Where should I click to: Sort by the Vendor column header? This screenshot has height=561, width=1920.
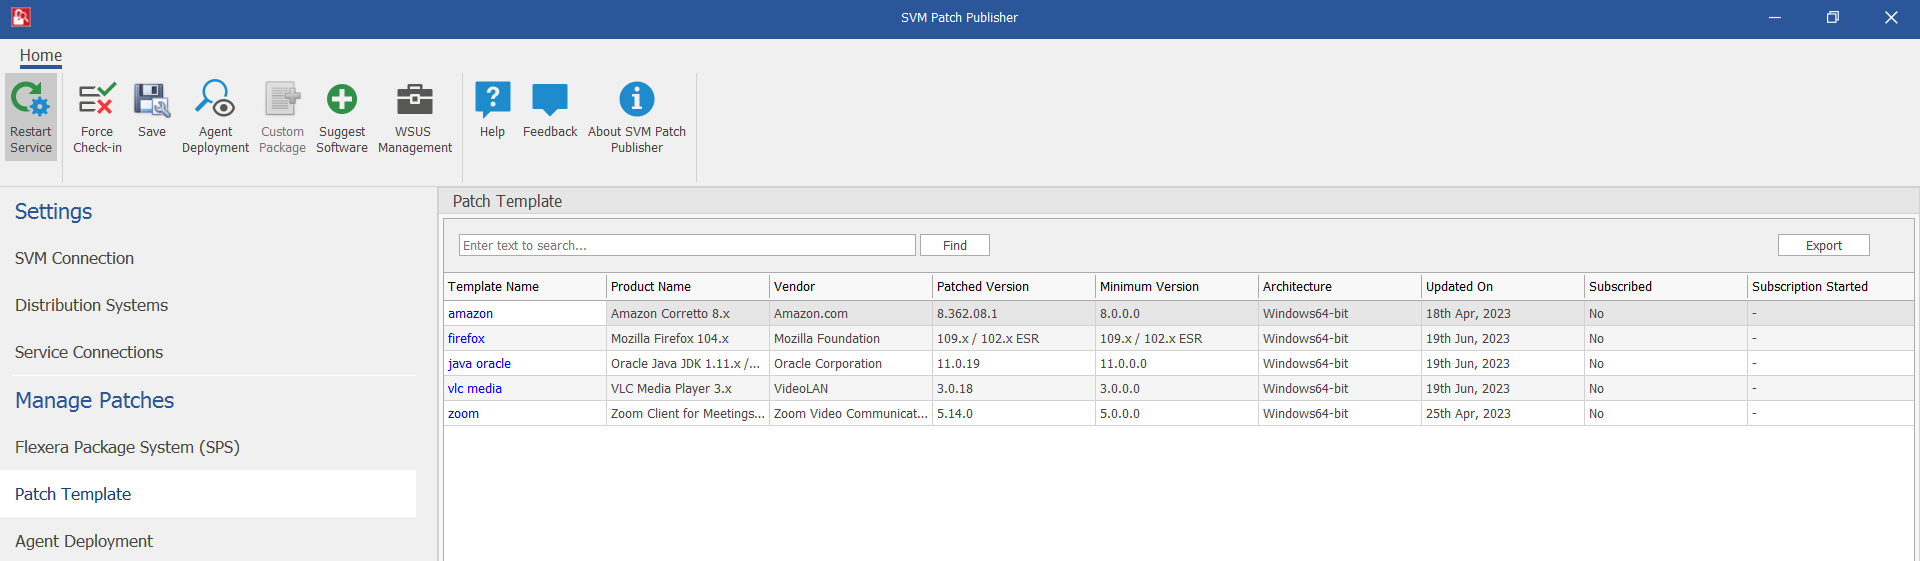coord(850,287)
